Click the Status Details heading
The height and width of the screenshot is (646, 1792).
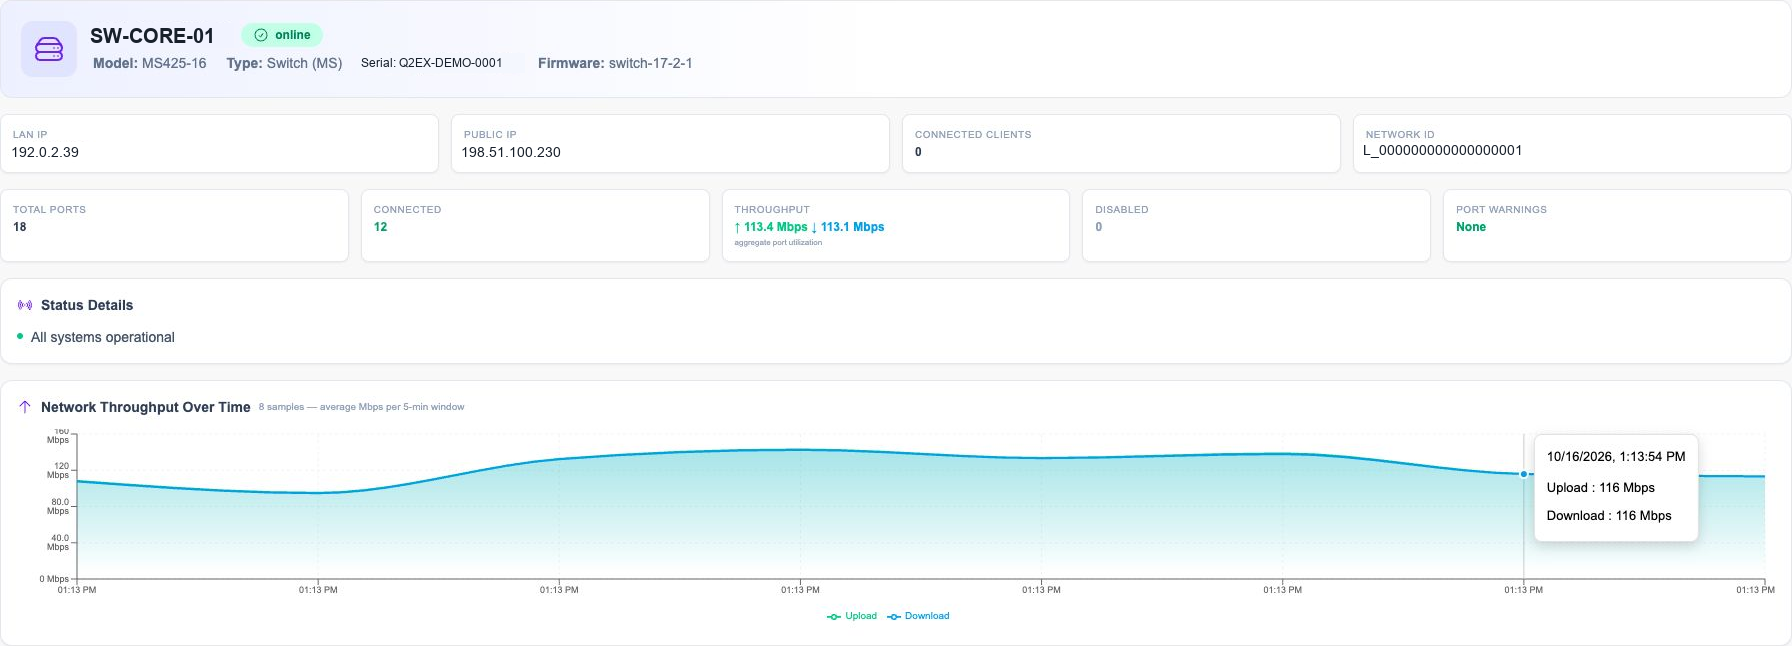(x=87, y=305)
